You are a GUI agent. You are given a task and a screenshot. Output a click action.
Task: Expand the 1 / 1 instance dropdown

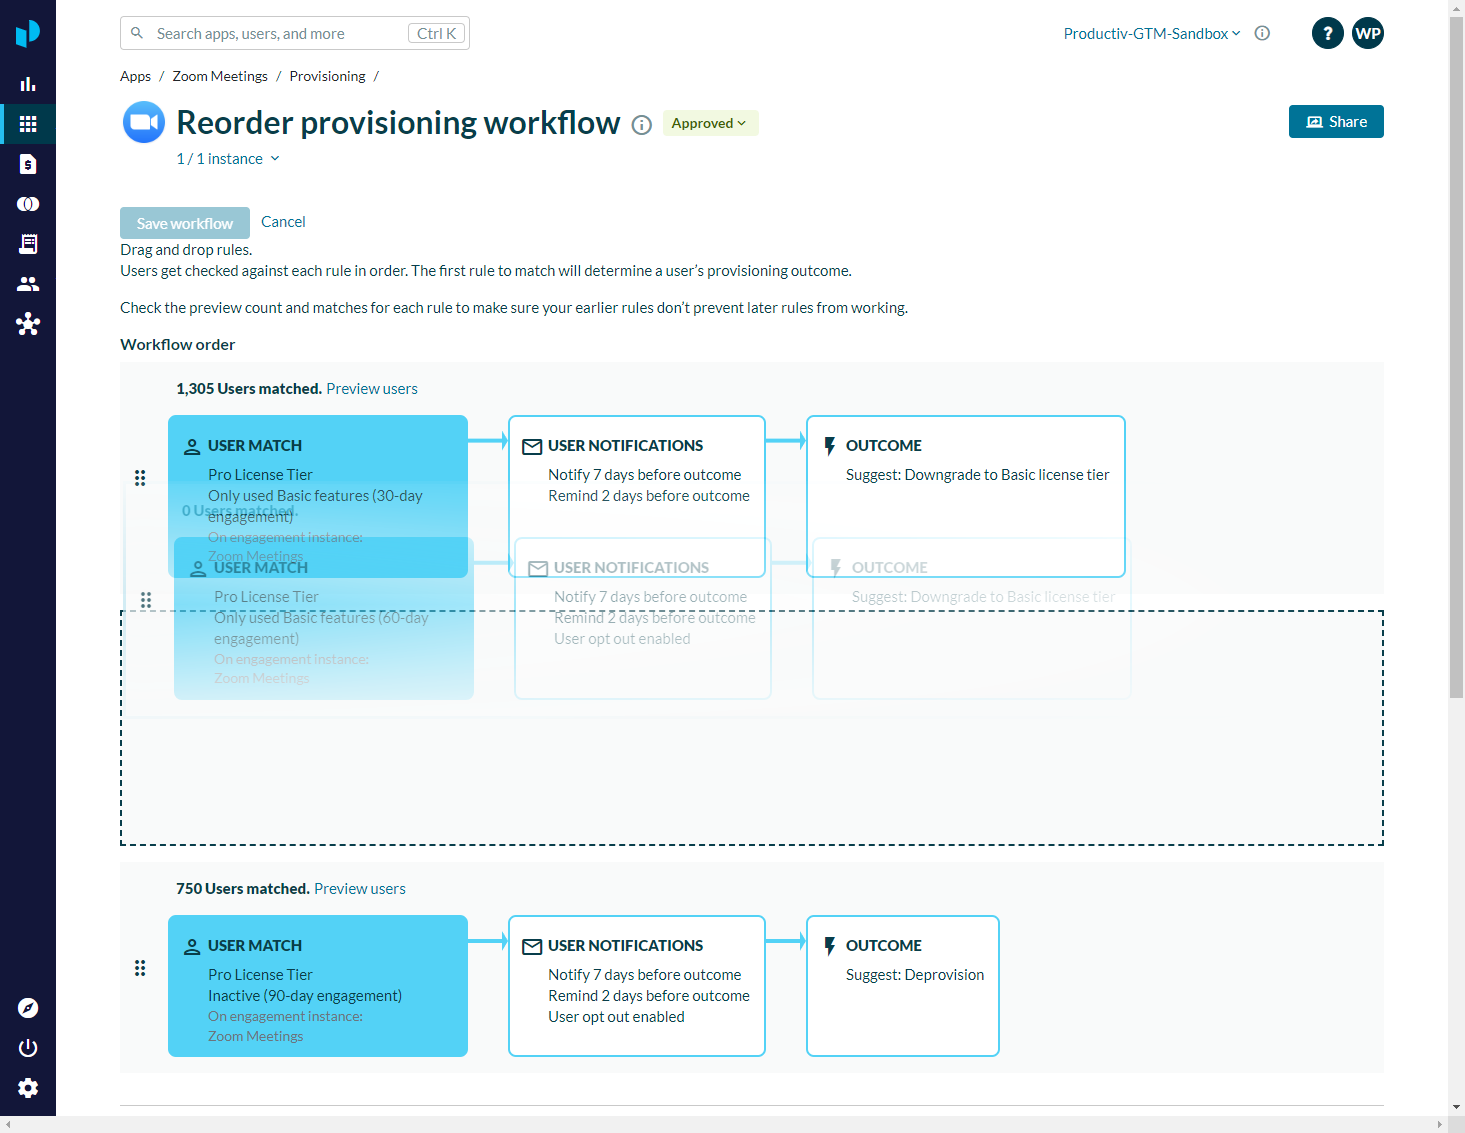(228, 159)
